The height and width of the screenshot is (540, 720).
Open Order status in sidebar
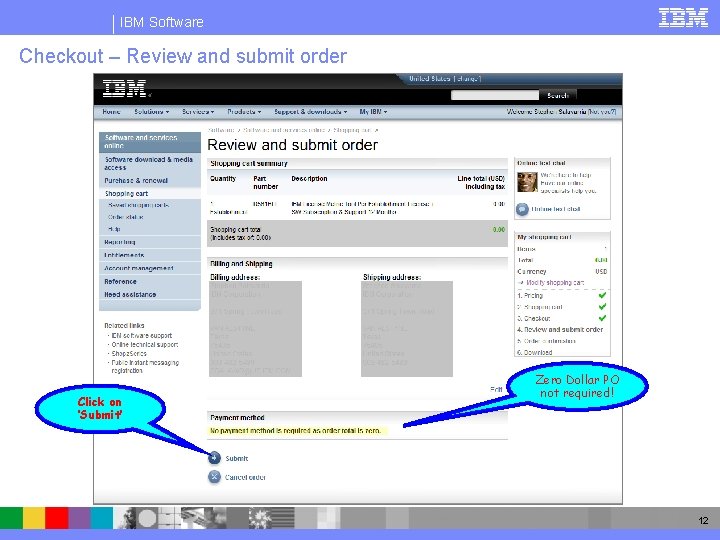pyautogui.click(x=125, y=217)
